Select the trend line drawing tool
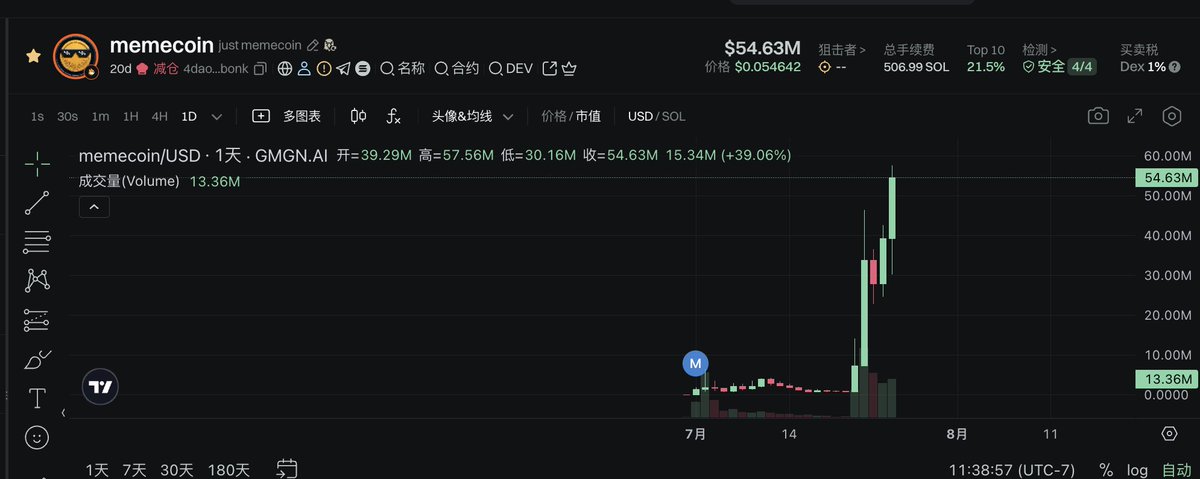Viewport: 1200px width, 479px height. click(x=37, y=203)
